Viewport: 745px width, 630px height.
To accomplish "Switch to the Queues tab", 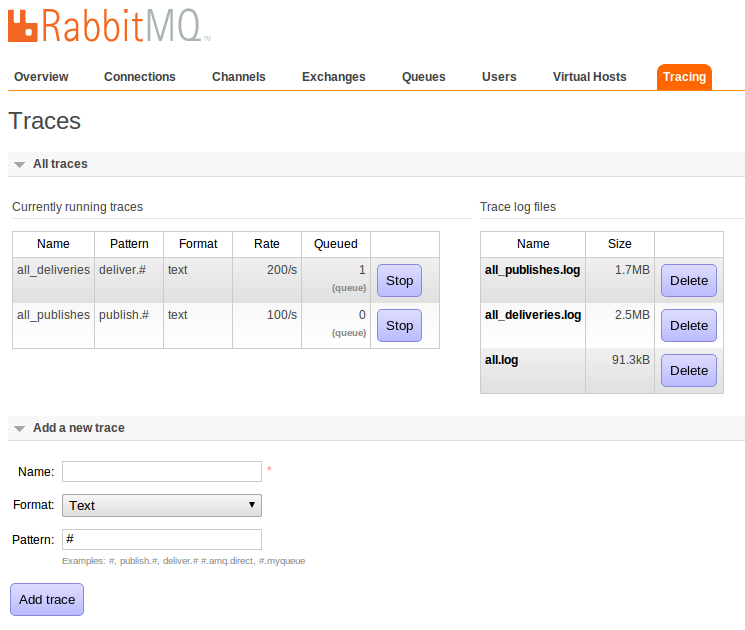I will tap(423, 77).
